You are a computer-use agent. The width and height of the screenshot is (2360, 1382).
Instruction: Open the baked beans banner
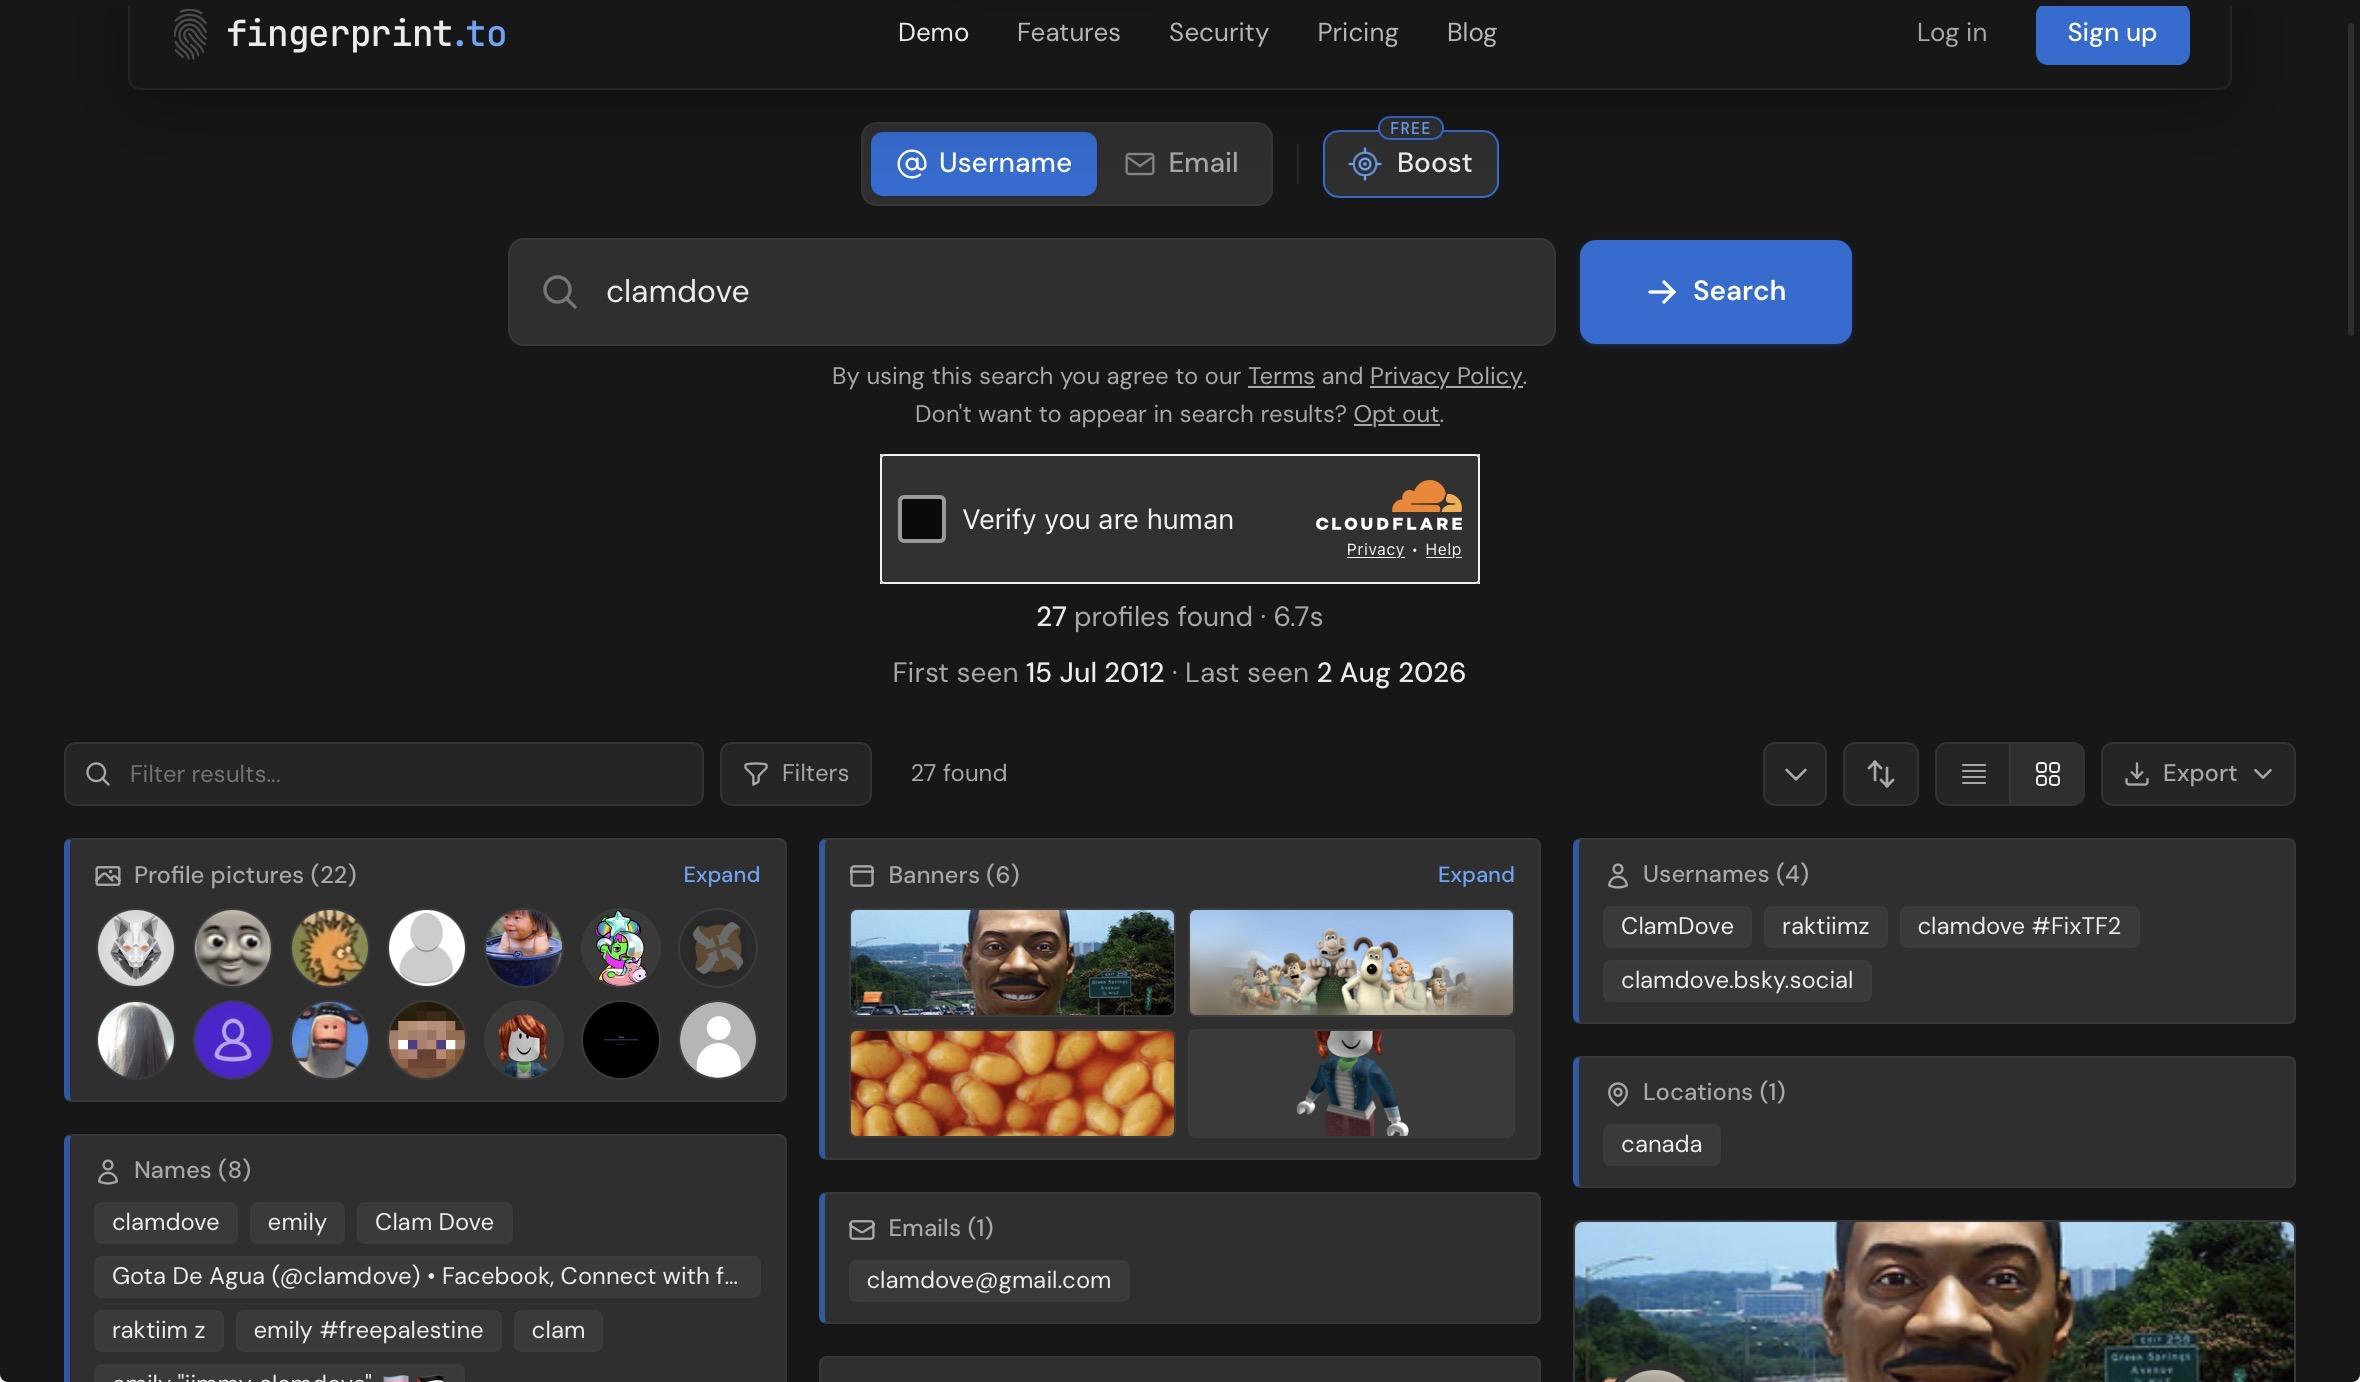point(1012,1083)
